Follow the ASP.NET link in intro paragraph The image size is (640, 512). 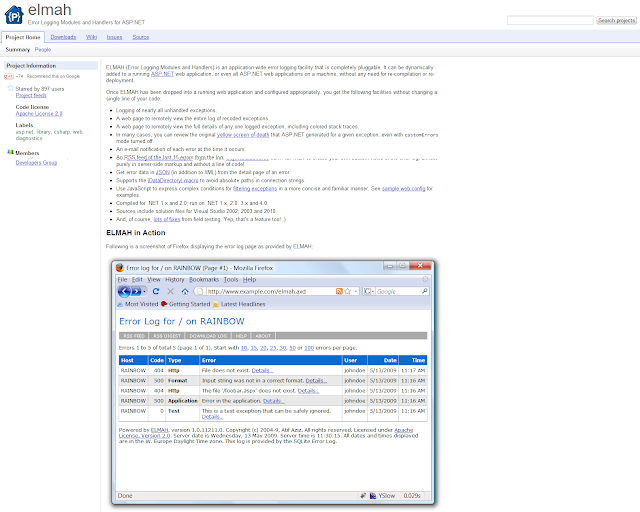pyautogui.click(x=162, y=74)
